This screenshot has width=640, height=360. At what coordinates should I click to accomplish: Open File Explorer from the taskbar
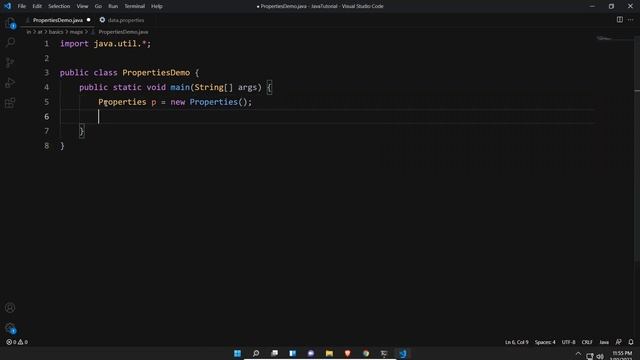[x=329, y=353]
